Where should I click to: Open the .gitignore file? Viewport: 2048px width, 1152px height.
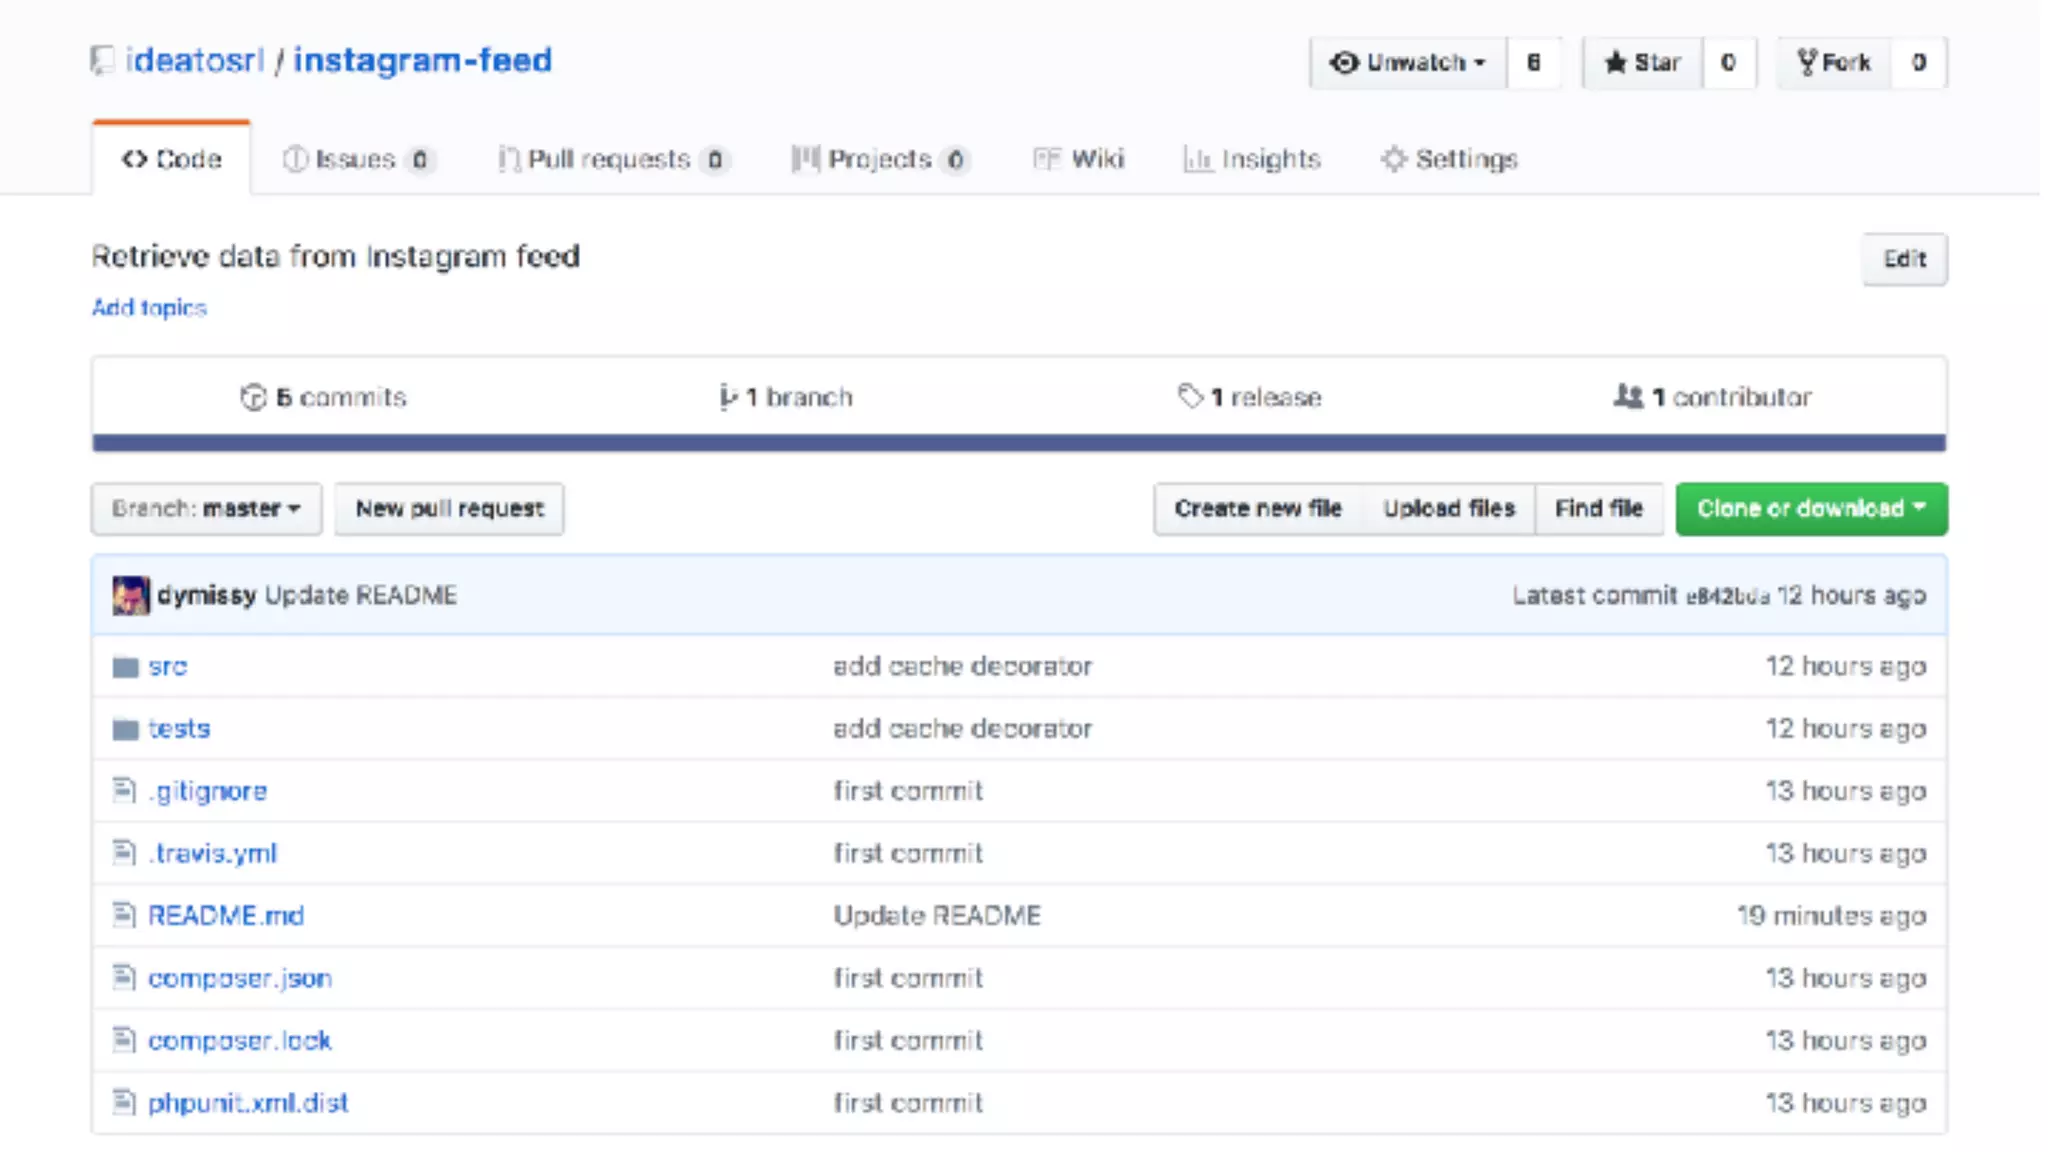click(x=207, y=791)
